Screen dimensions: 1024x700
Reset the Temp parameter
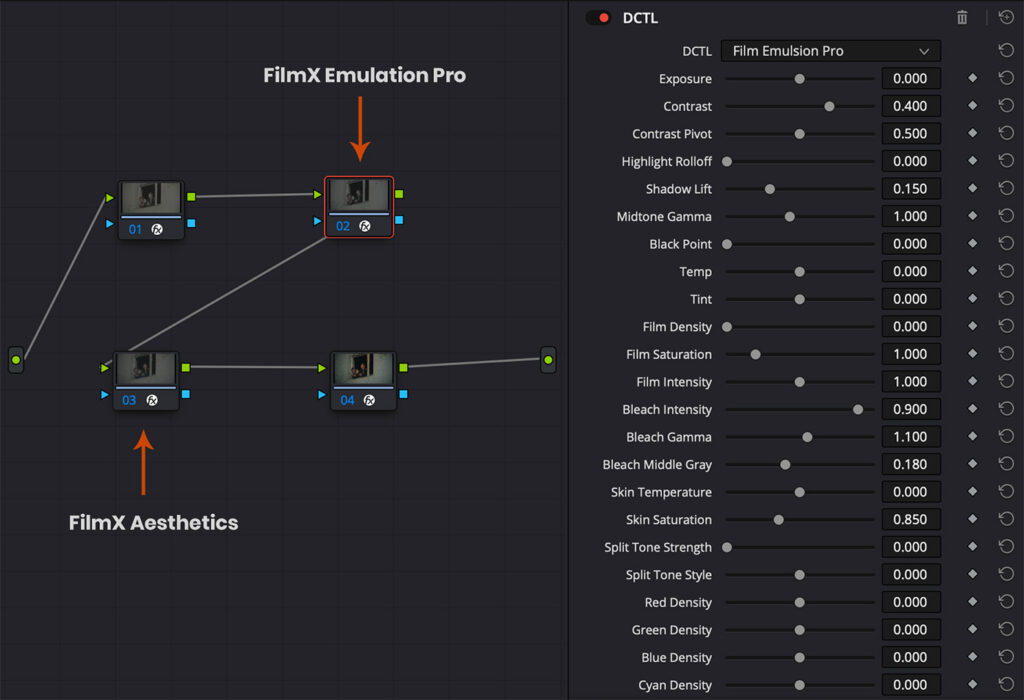[1006, 270]
